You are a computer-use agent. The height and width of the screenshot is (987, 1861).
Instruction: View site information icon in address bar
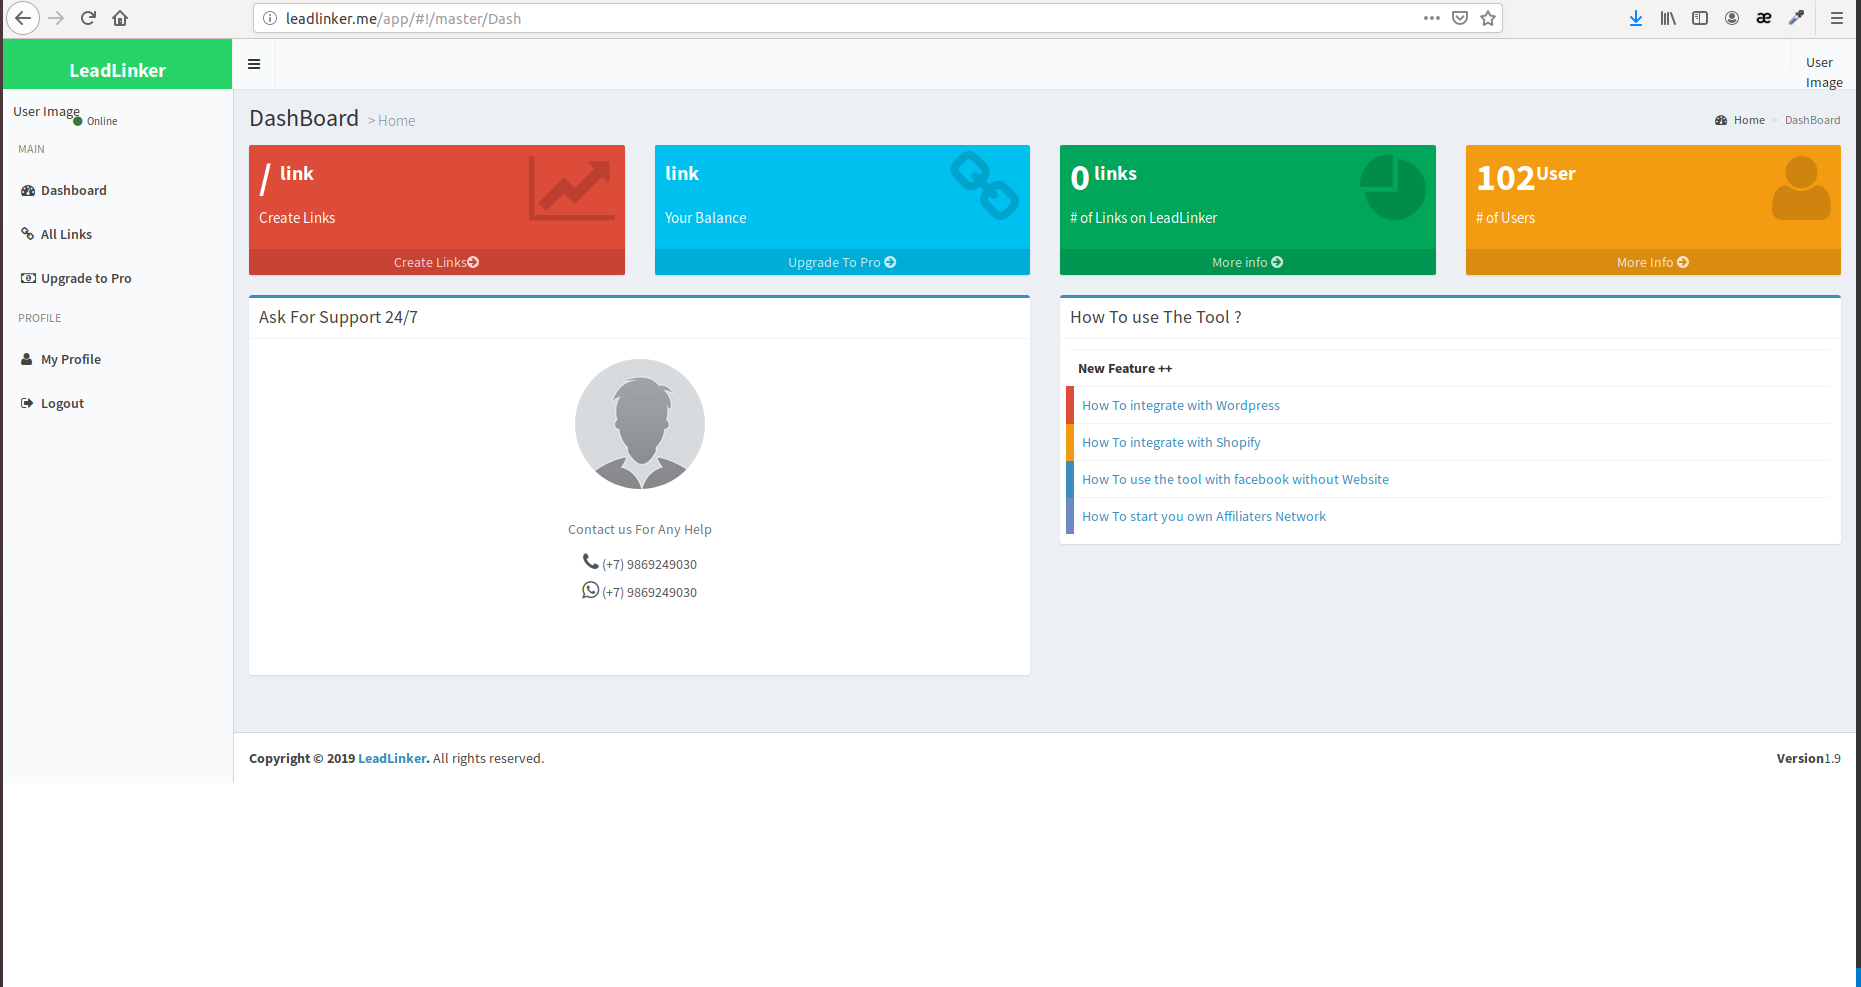tap(270, 18)
